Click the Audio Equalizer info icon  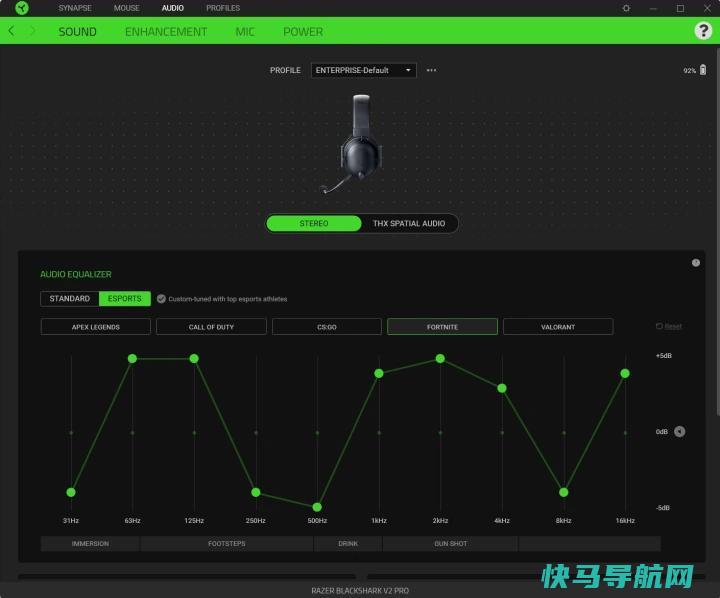(696, 263)
